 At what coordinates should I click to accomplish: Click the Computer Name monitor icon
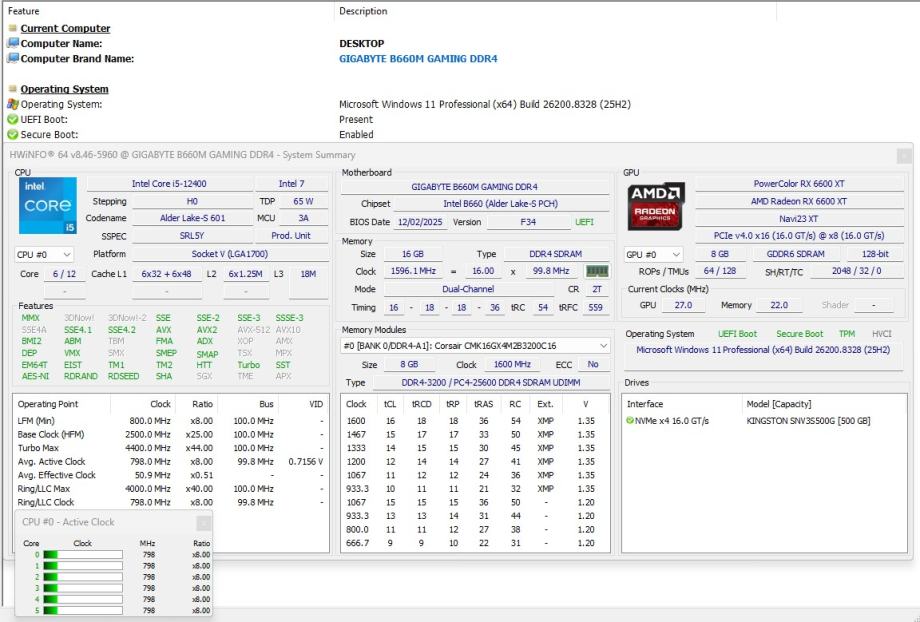pyautogui.click(x=13, y=43)
